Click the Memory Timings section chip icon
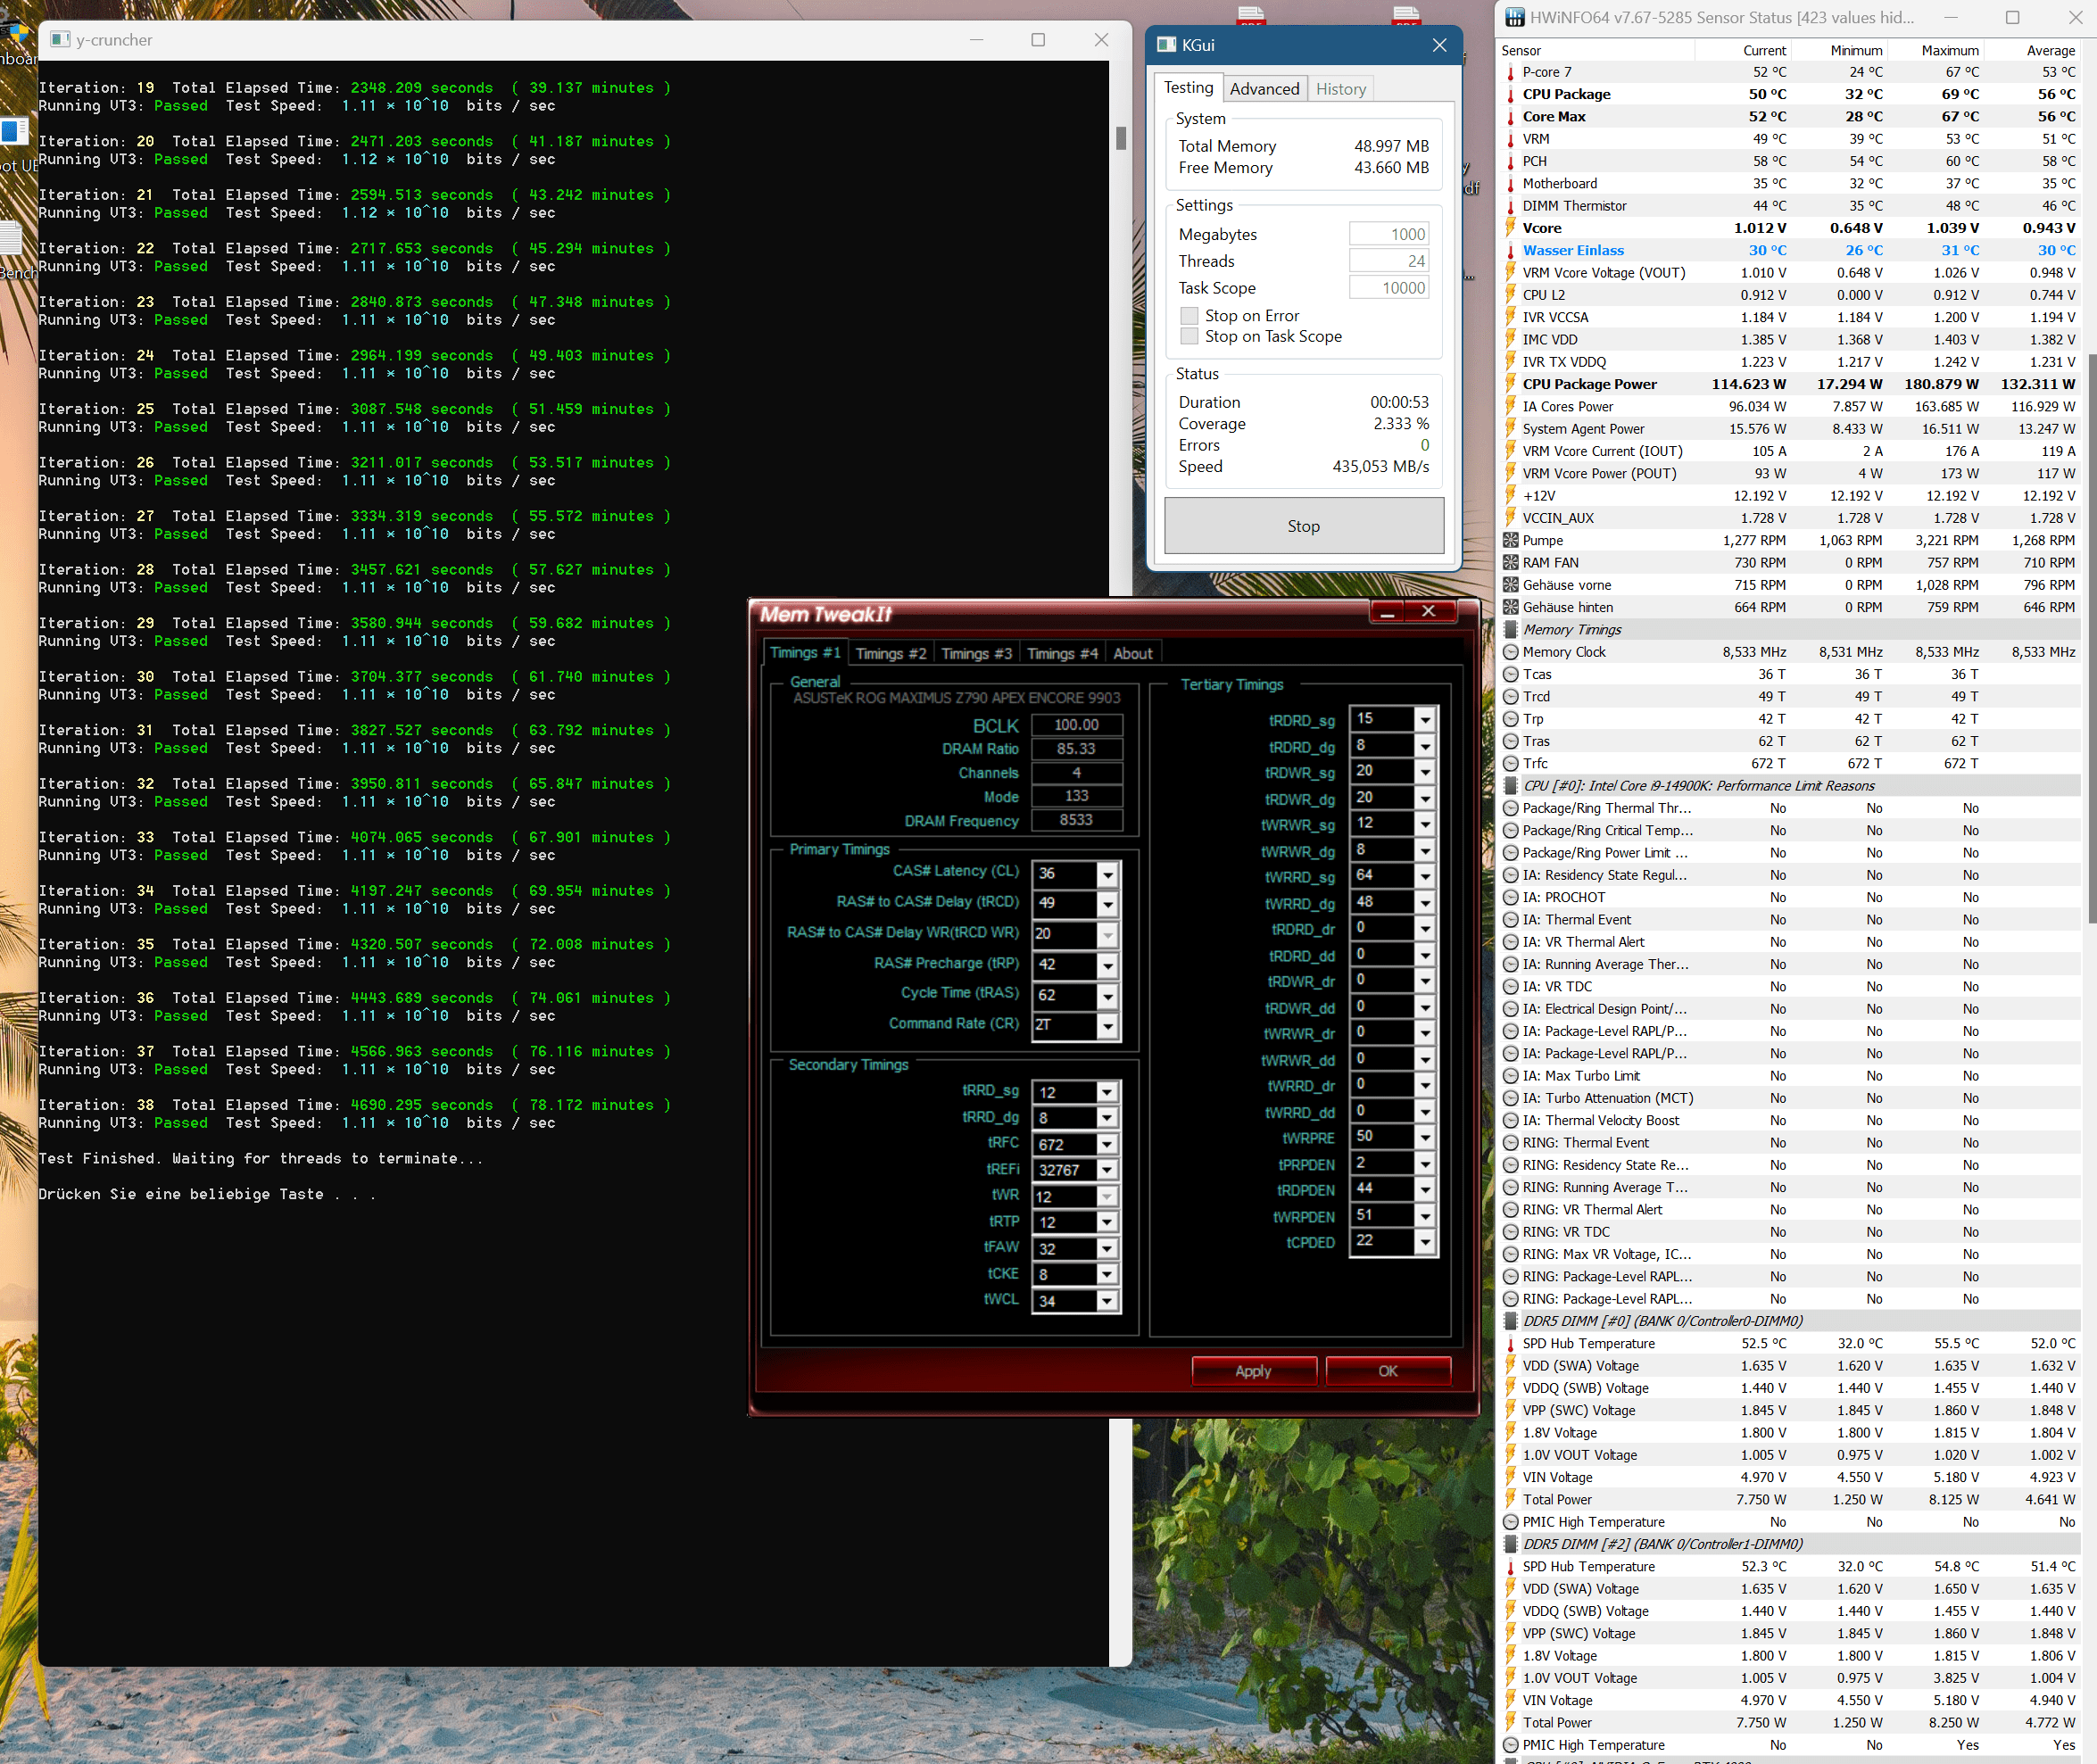Image resolution: width=2097 pixels, height=1764 pixels. (1511, 630)
